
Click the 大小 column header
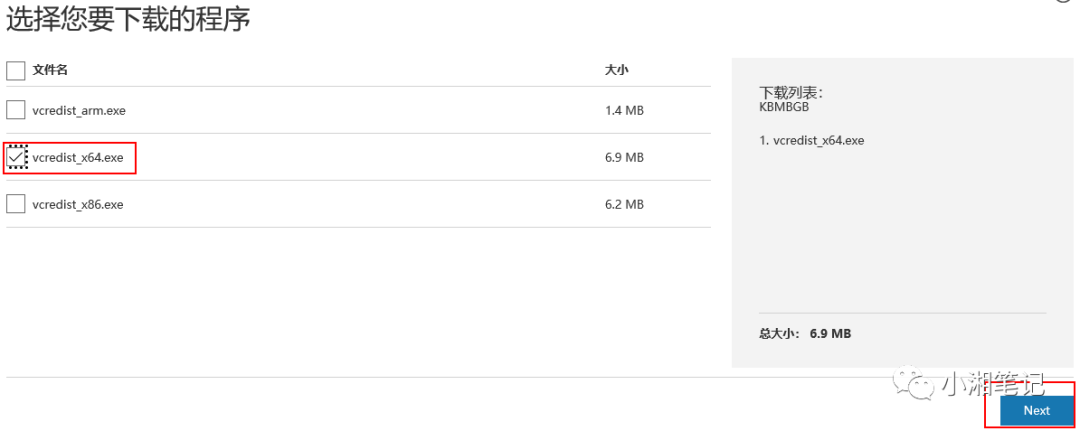616,70
